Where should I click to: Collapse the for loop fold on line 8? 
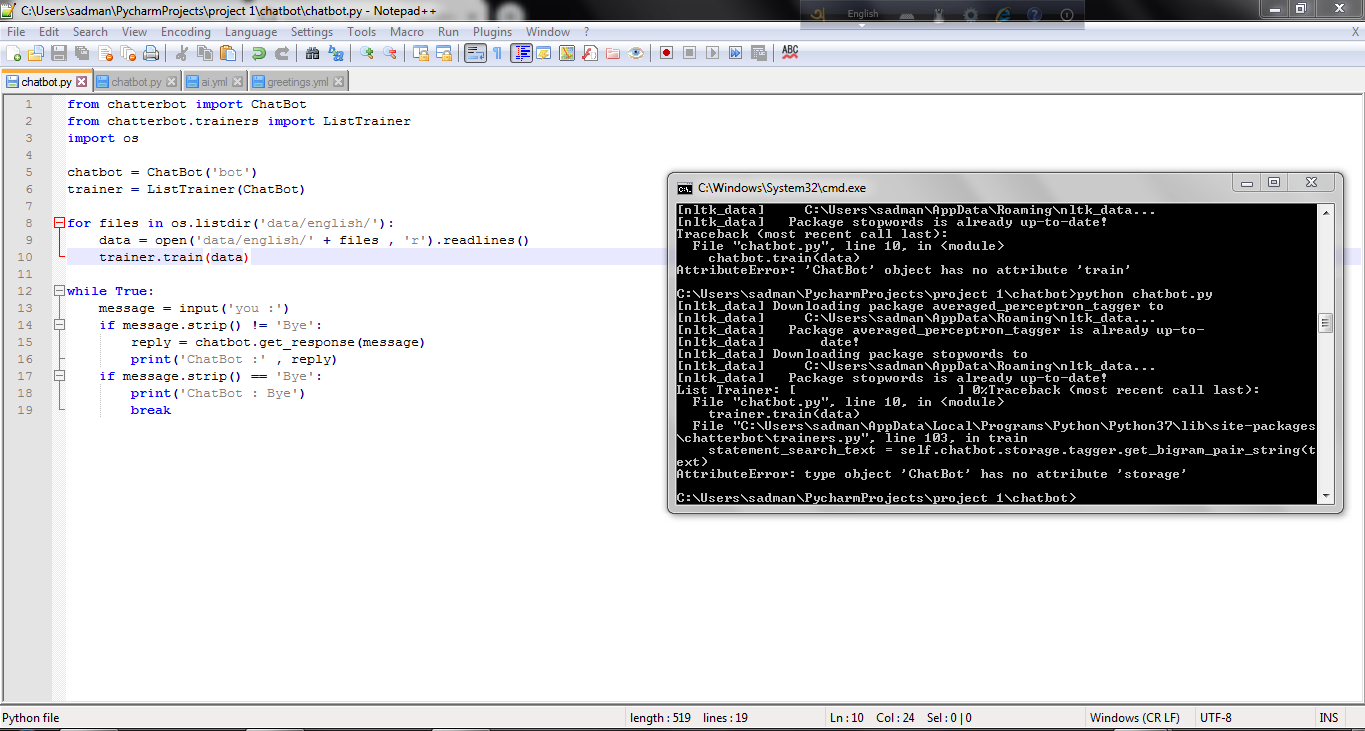(60, 222)
